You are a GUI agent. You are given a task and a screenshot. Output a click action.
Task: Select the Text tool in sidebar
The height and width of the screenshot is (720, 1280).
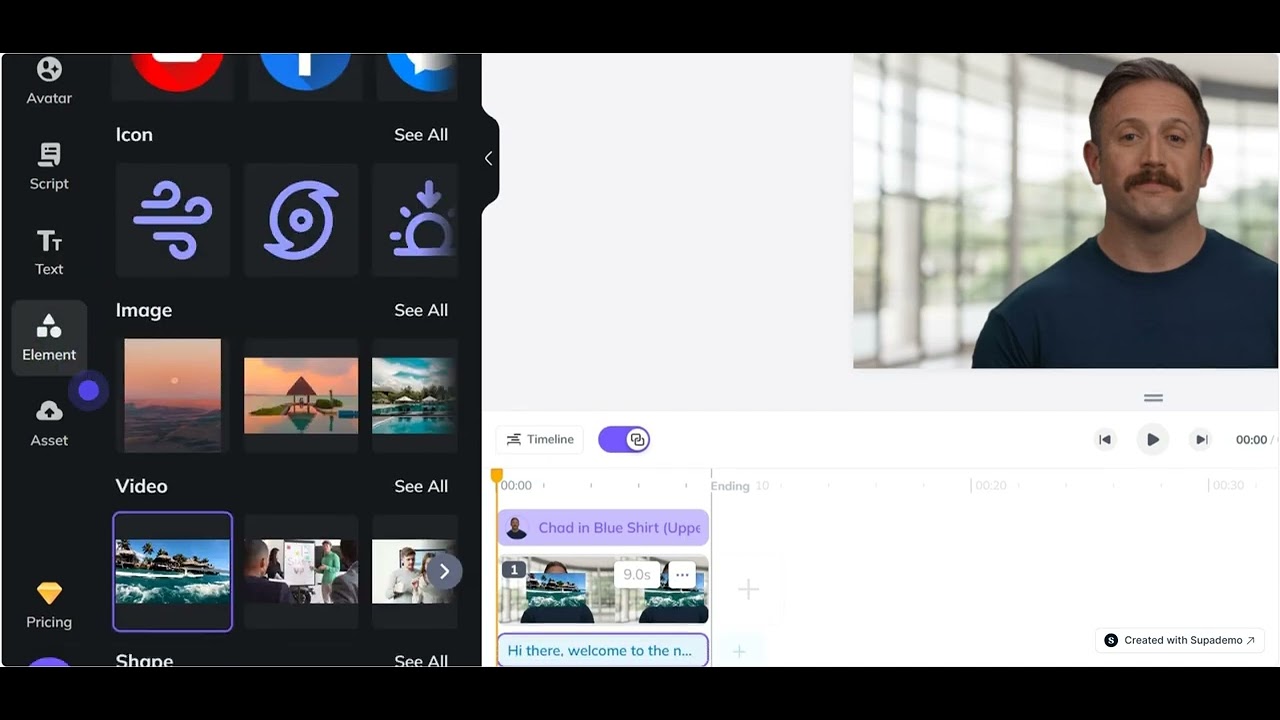(49, 252)
